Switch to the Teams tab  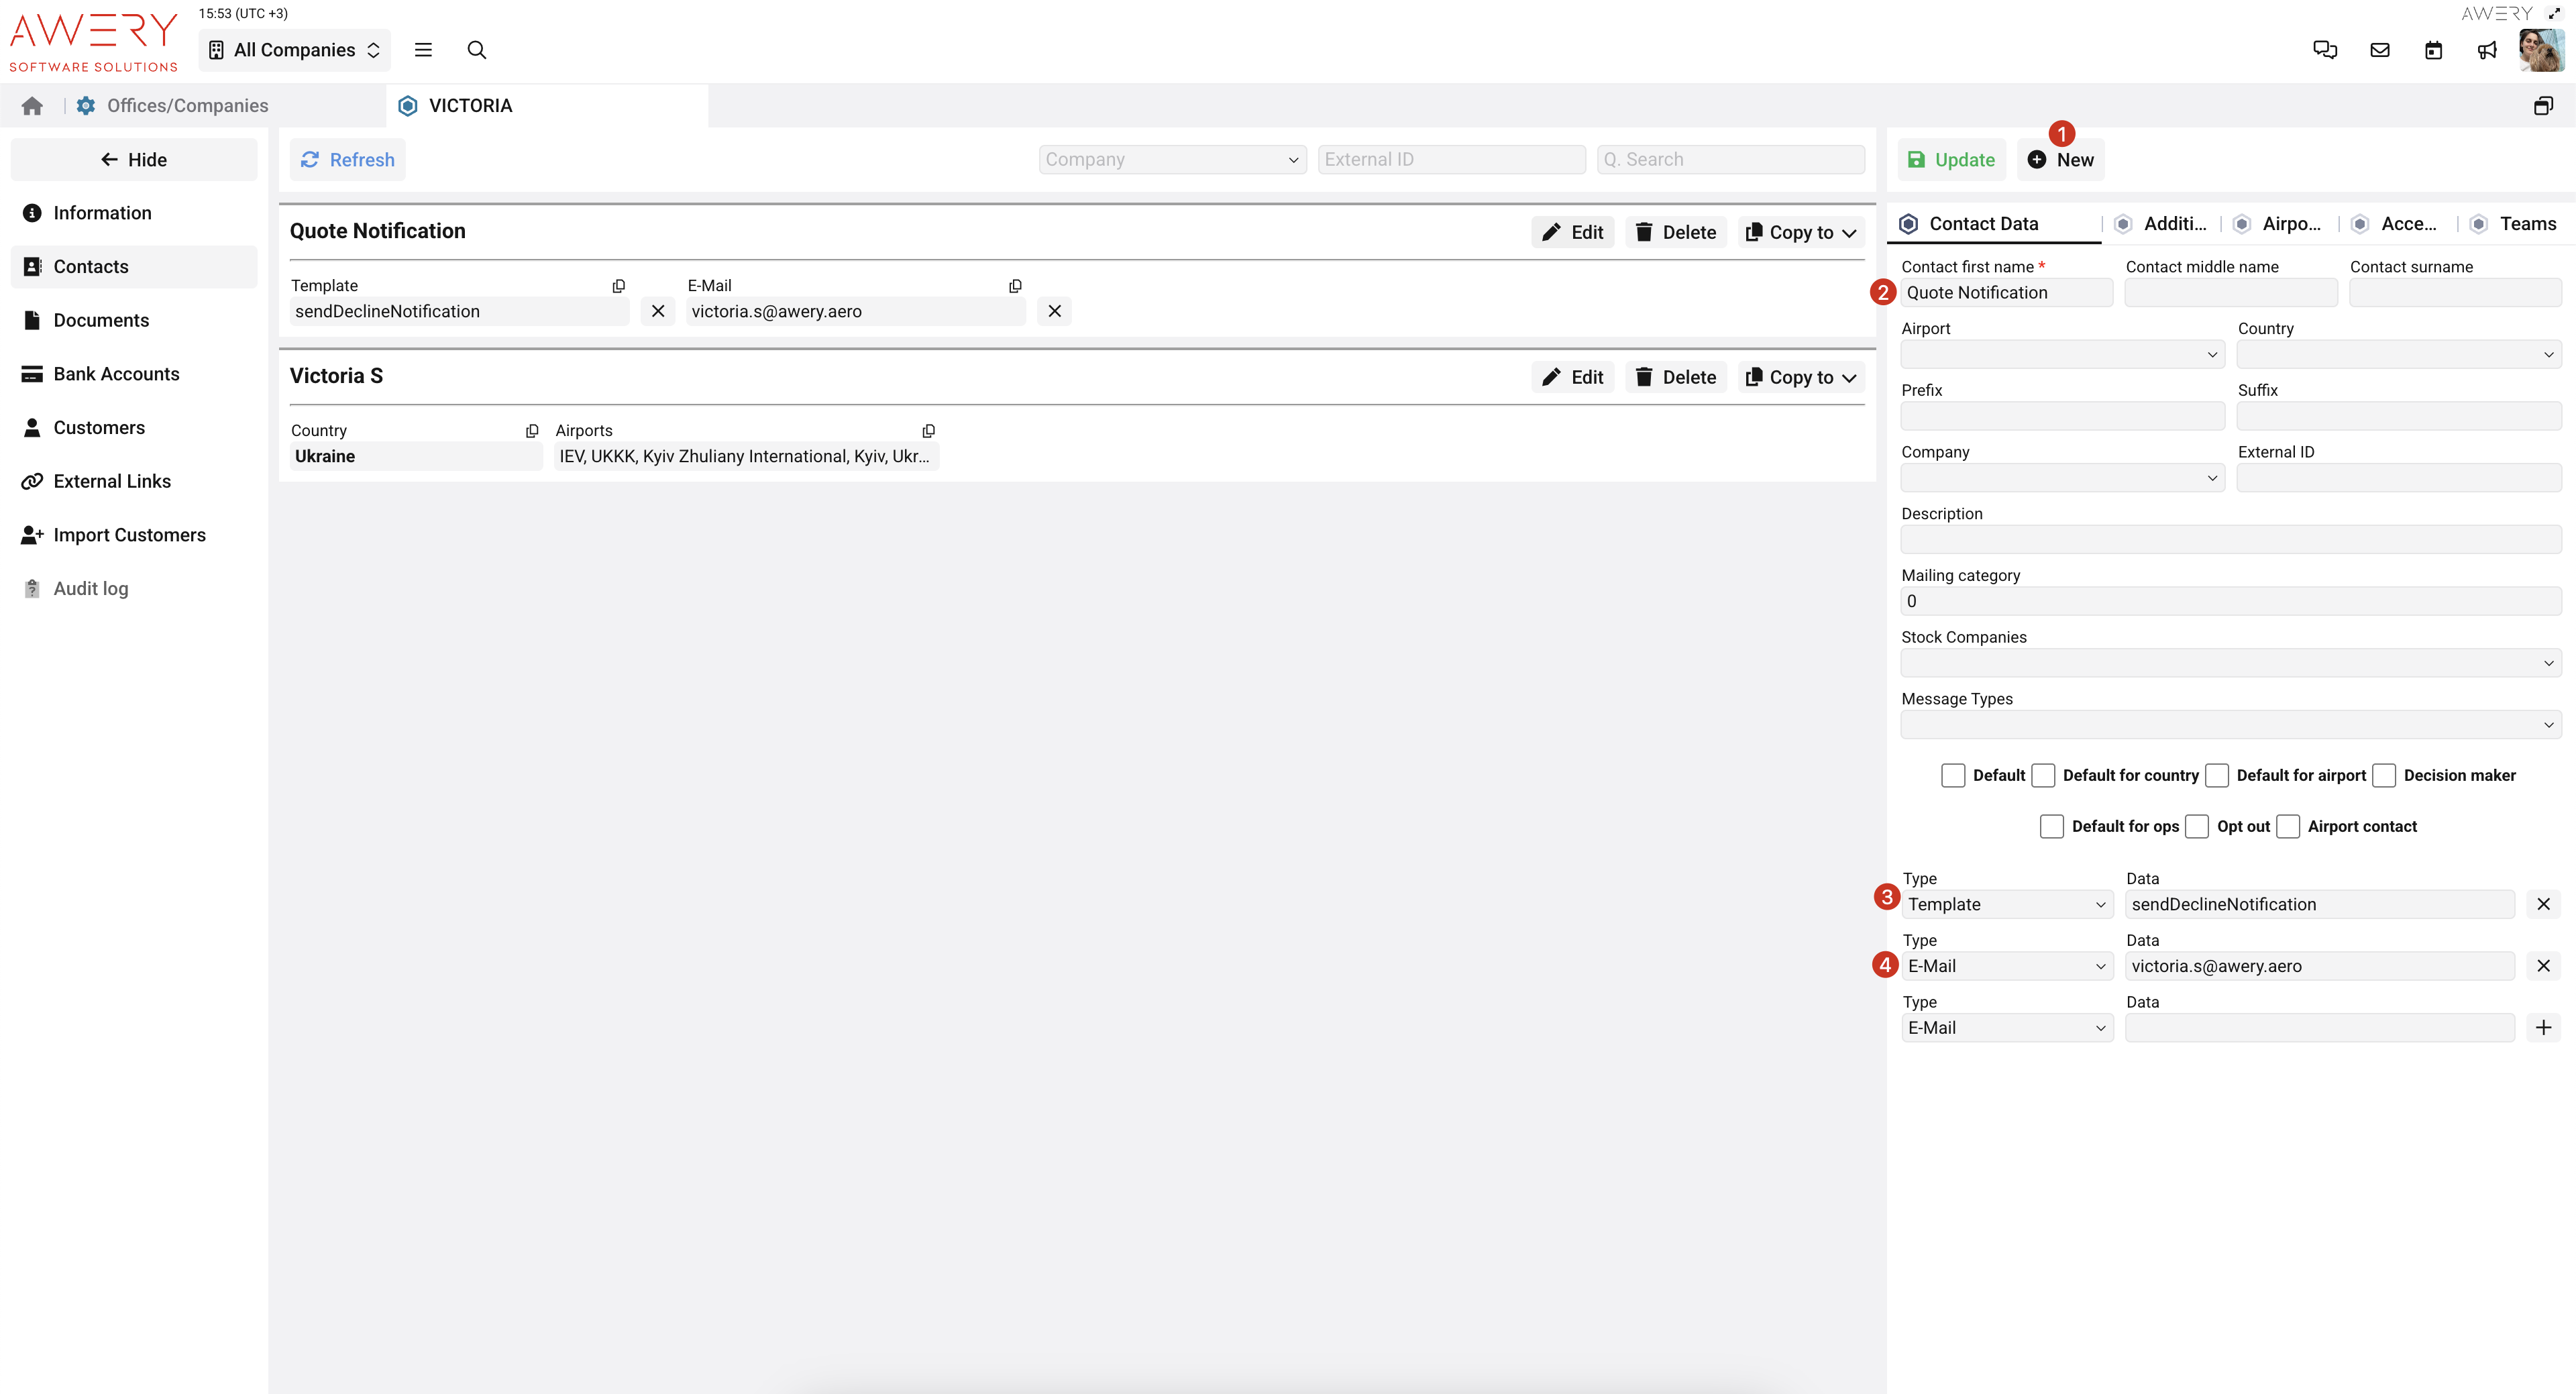coord(2527,224)
